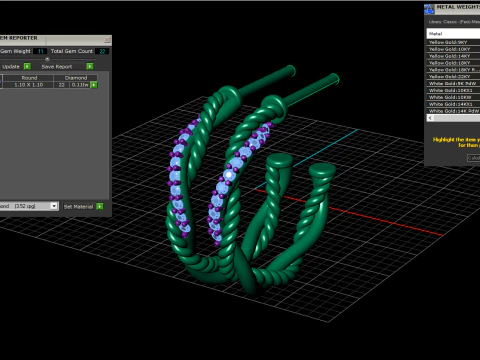Select Yellow Gold:9KY in metal list
Image resolution: width=480 pixels, height=360 pixels.
453,42
